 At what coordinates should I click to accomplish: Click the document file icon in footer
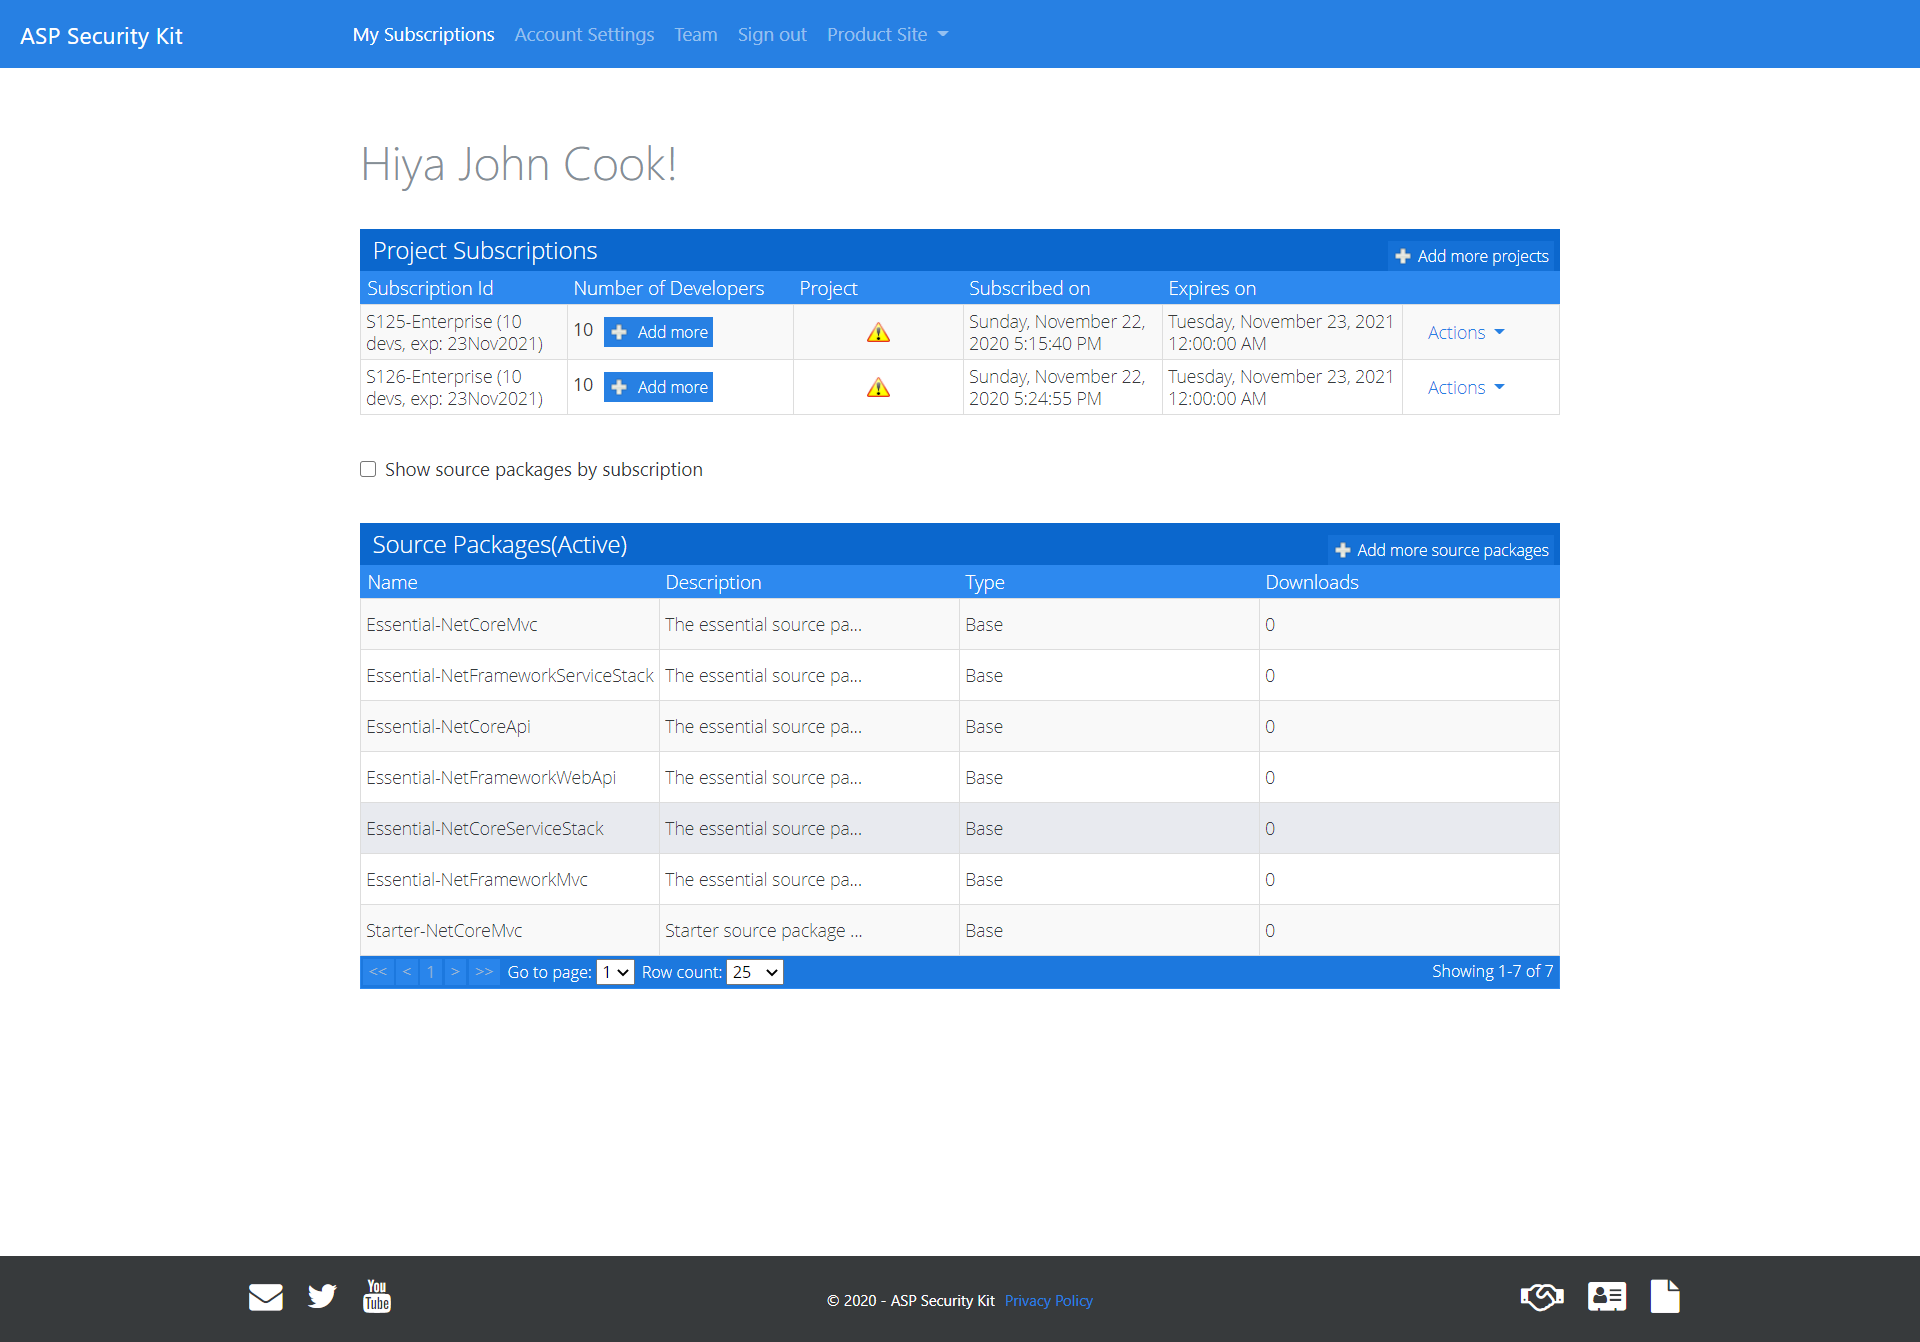(1665, 1296)
